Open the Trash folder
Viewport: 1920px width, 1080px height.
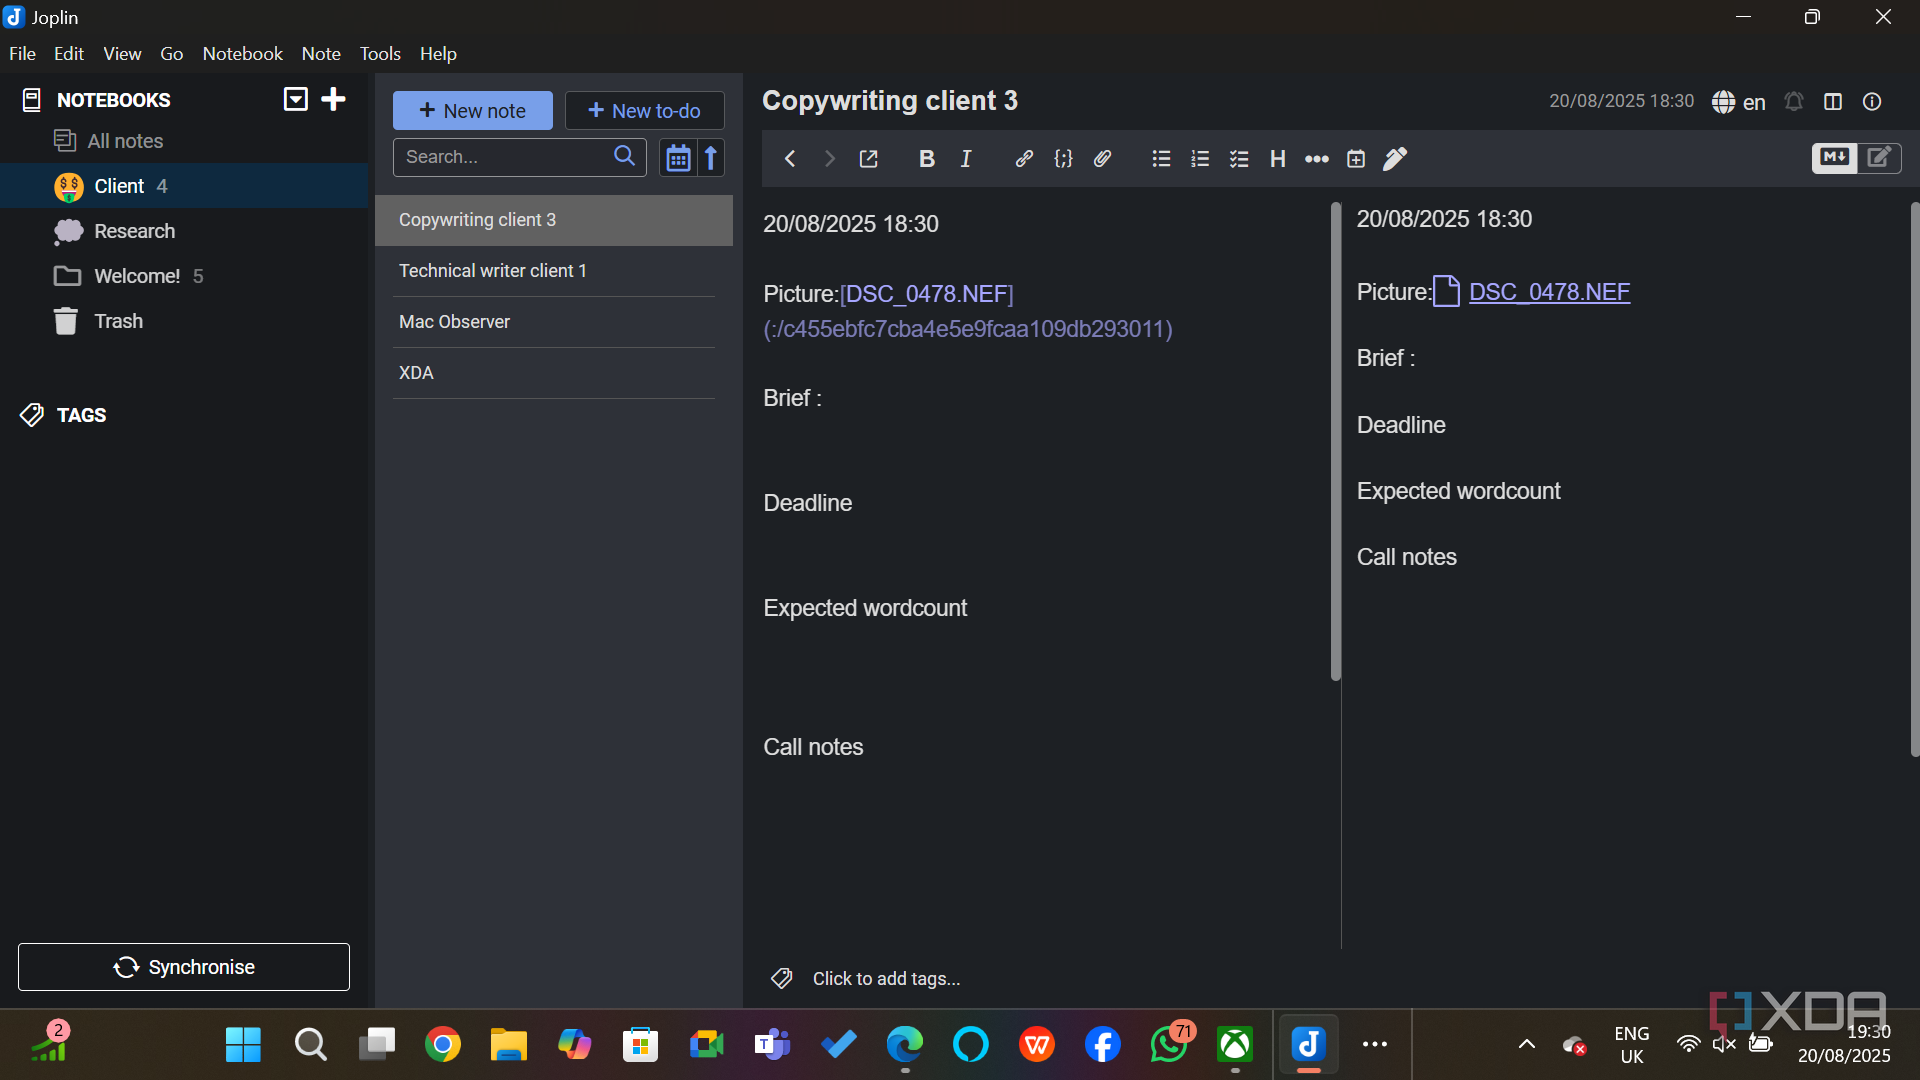185,321
